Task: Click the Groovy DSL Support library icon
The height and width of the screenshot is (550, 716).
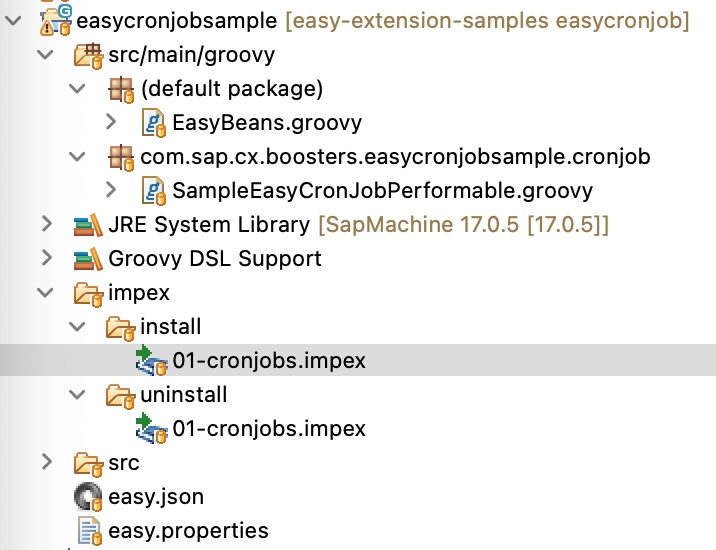Action: click(x=89, y=259)
